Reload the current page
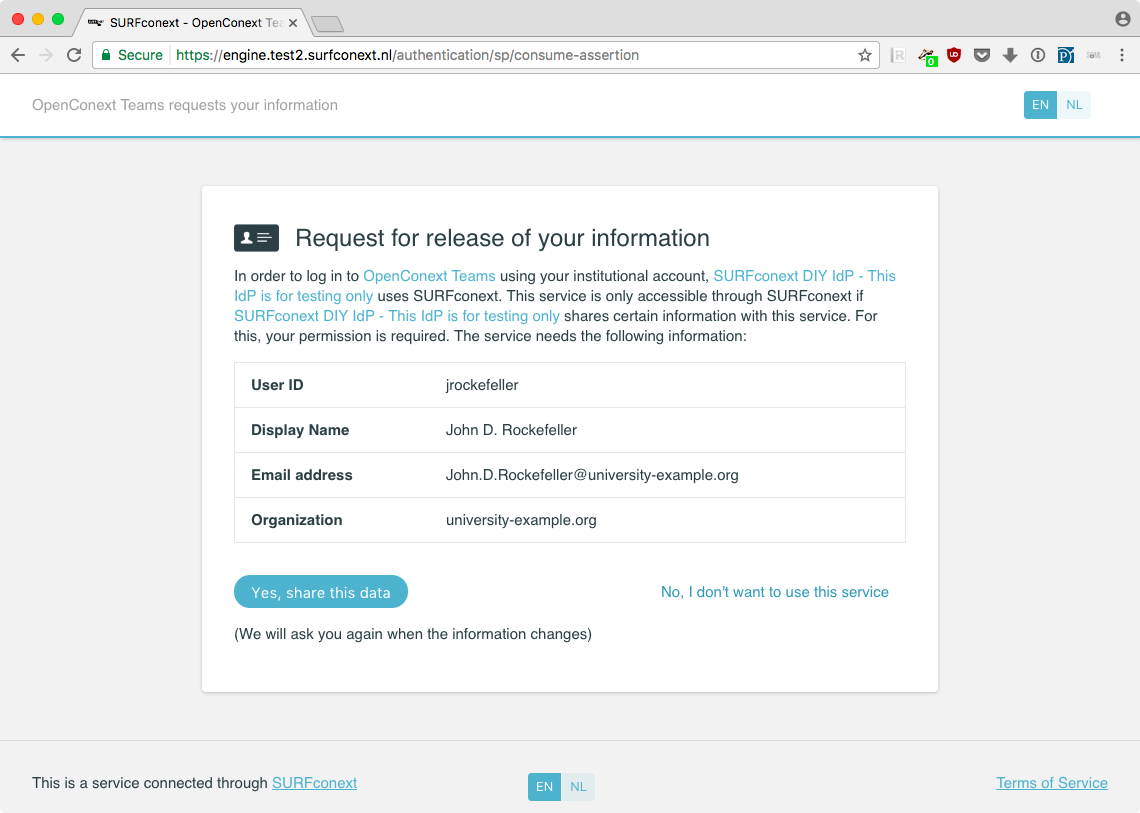 (x=74, y=55)
